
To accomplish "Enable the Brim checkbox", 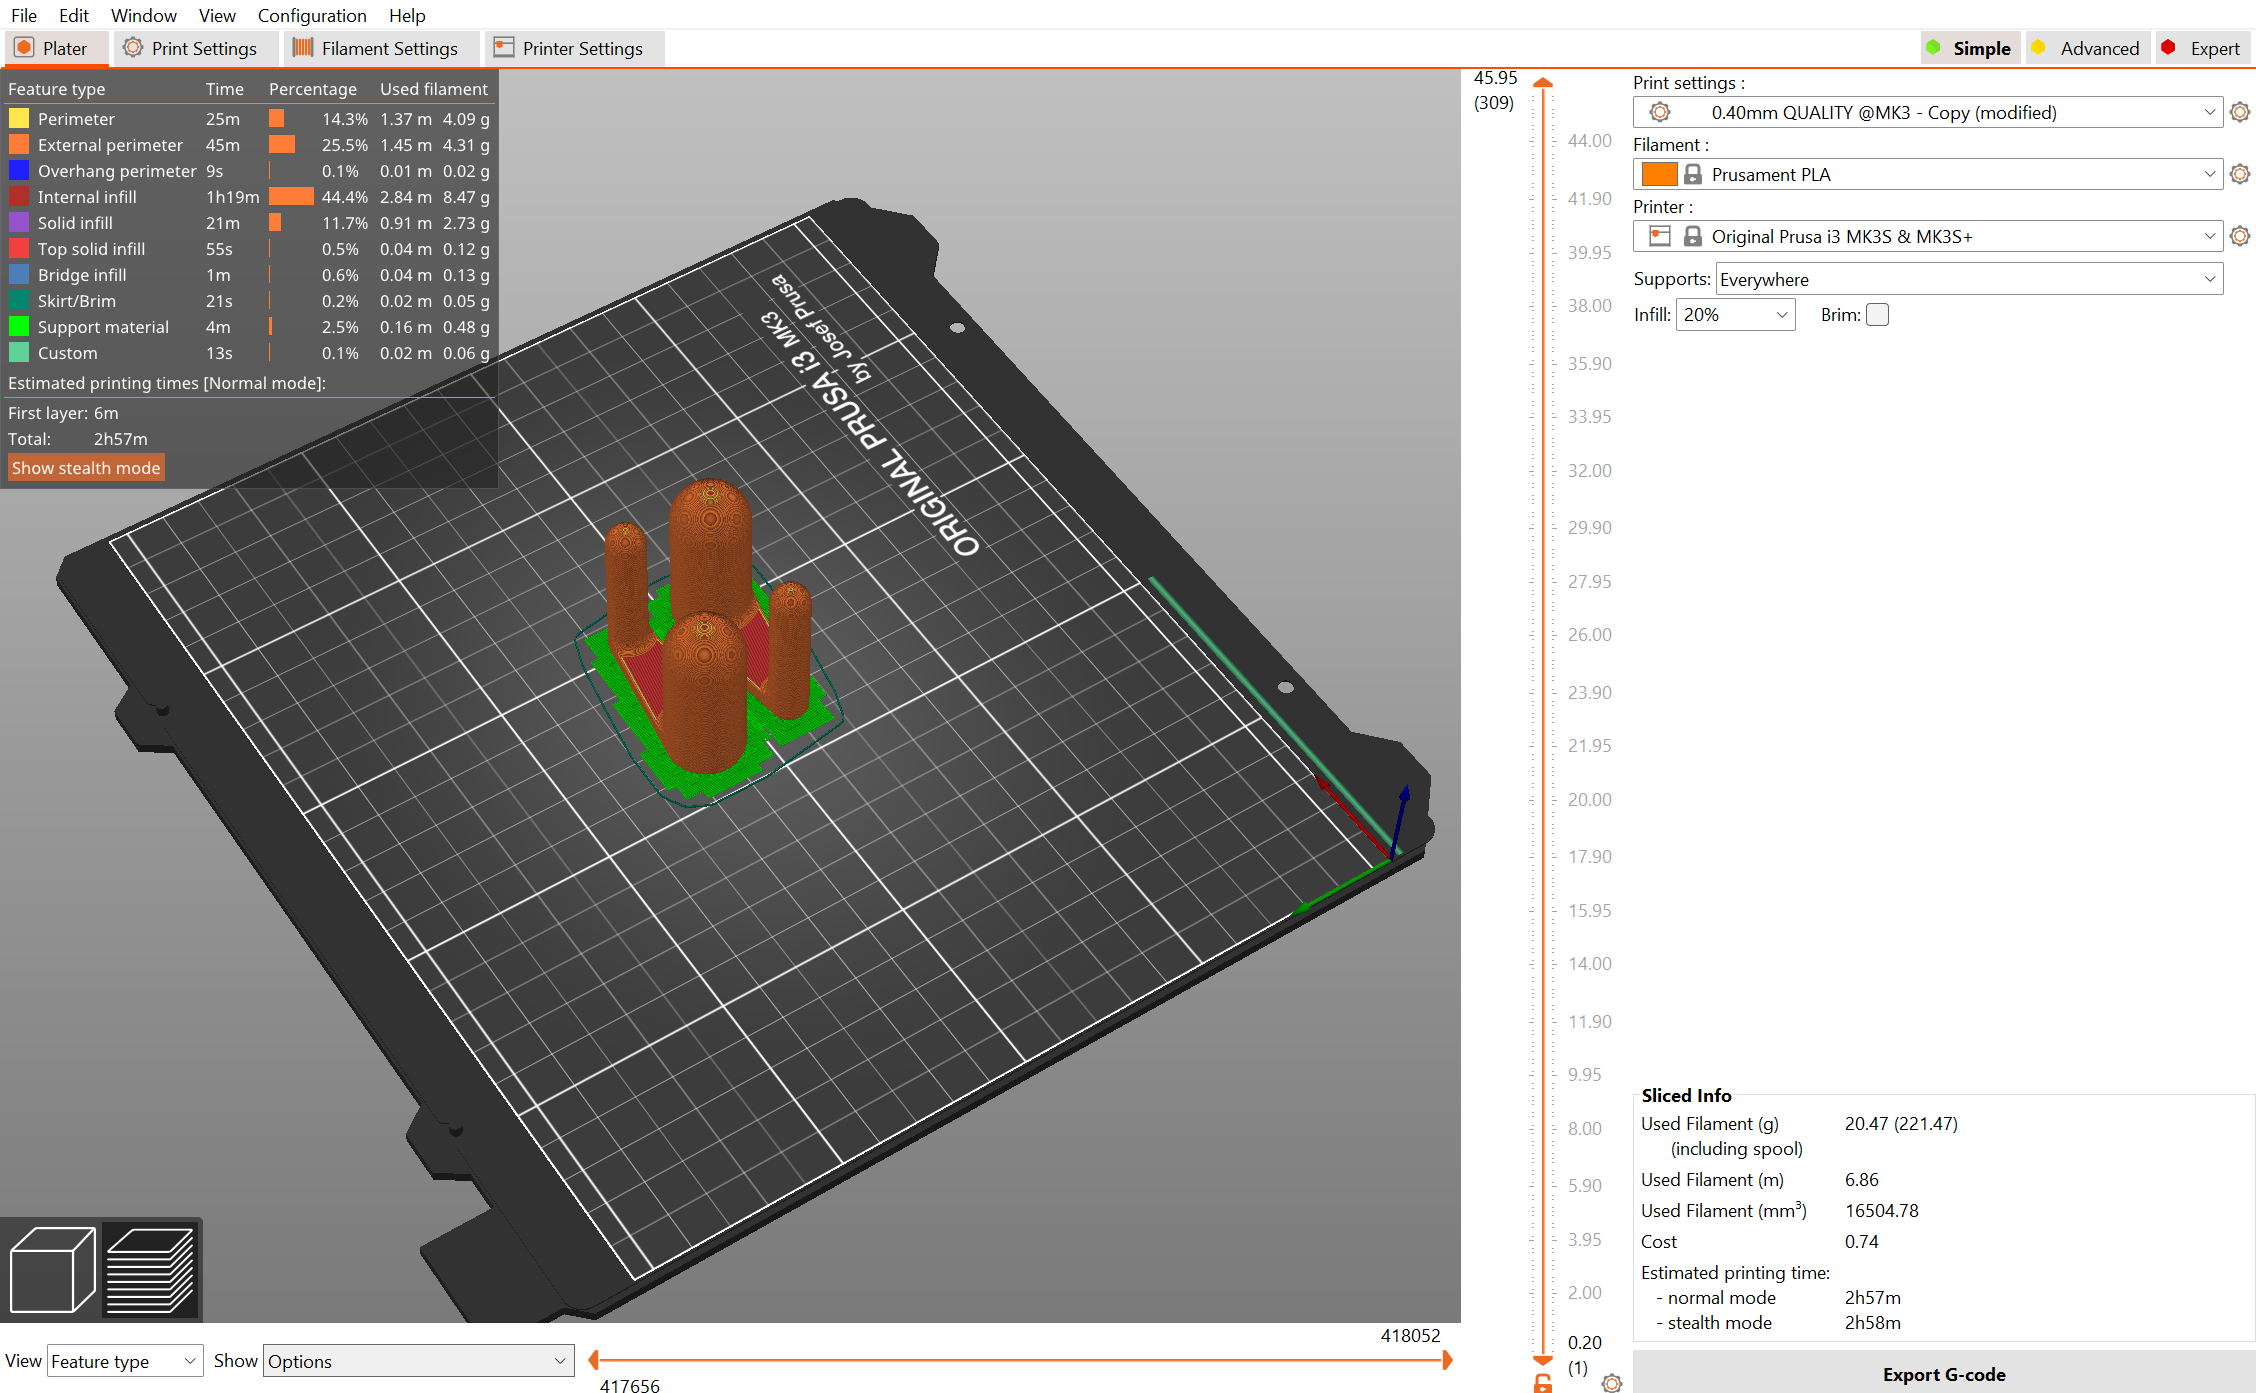I will click(x=1877, y=315).
